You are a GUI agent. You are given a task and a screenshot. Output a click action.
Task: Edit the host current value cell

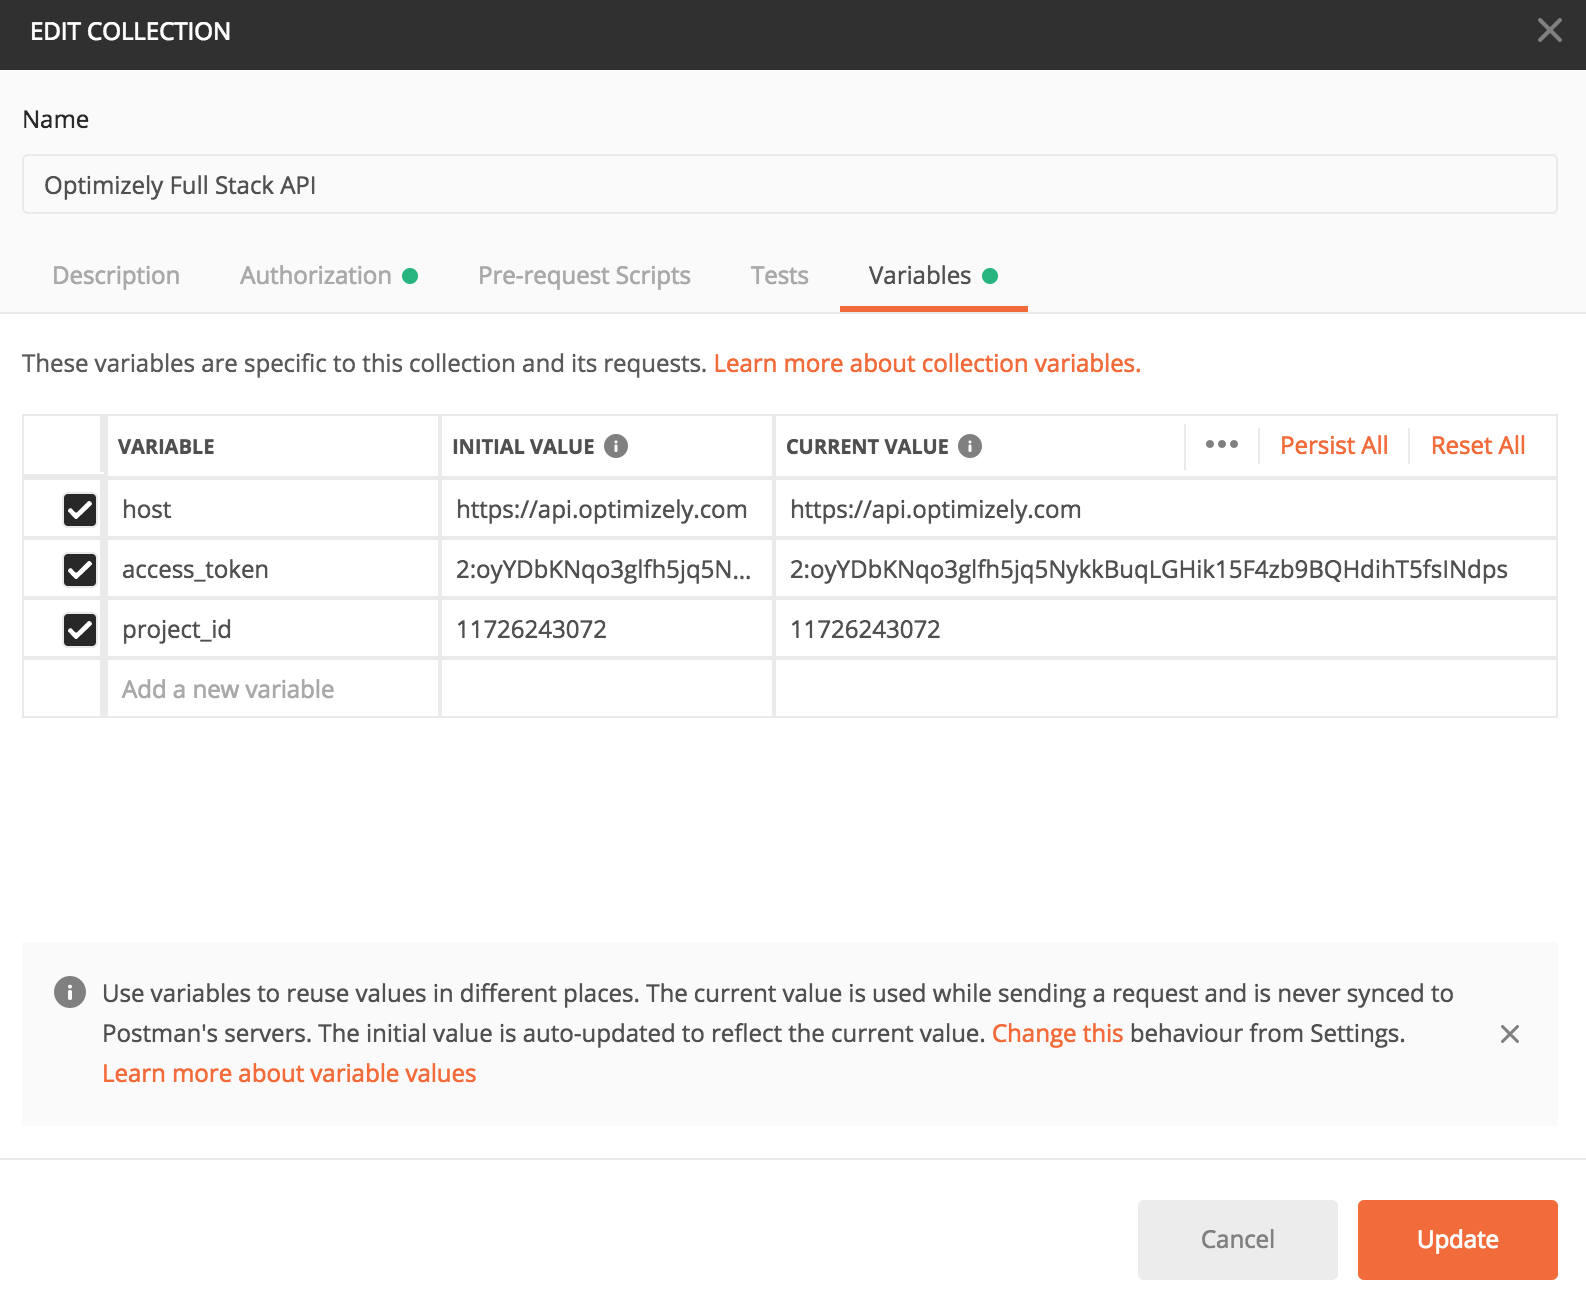tap(1166, 509)
